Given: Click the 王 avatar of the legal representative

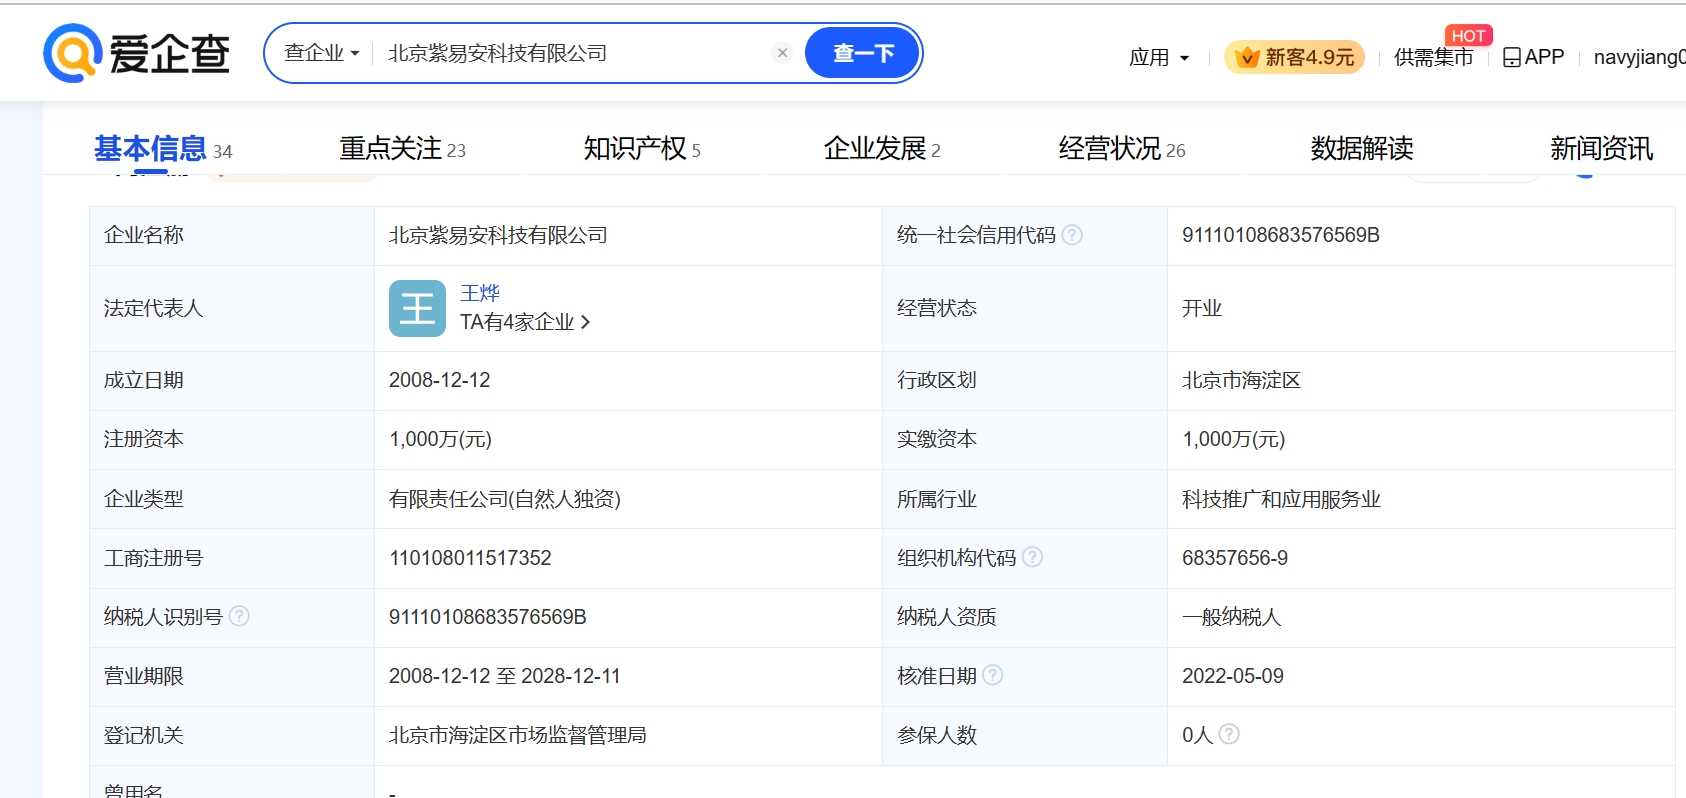Looking at the screenshot, I should [417, 308].
